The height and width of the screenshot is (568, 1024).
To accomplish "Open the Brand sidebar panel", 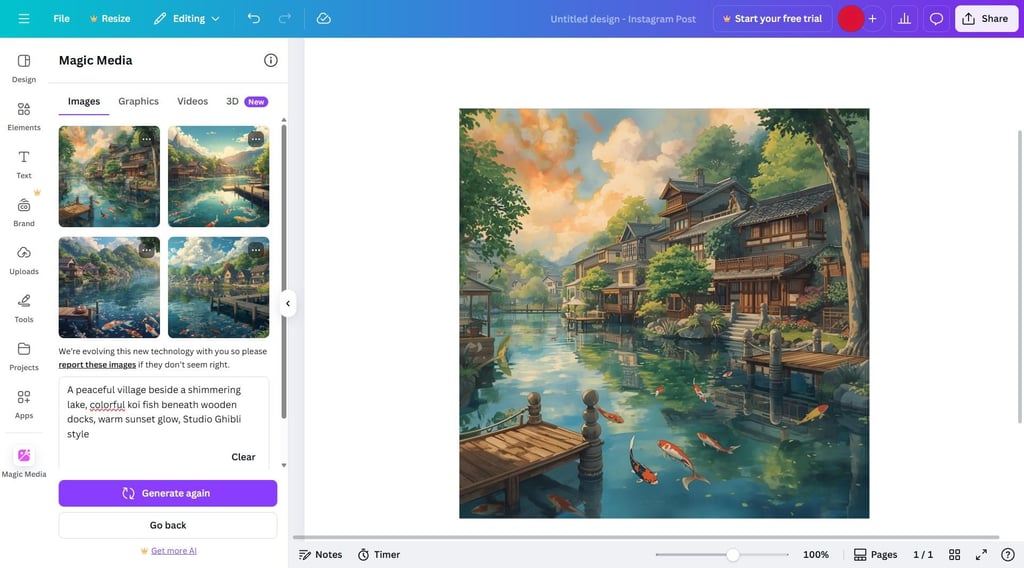I will tap(24, 213).
